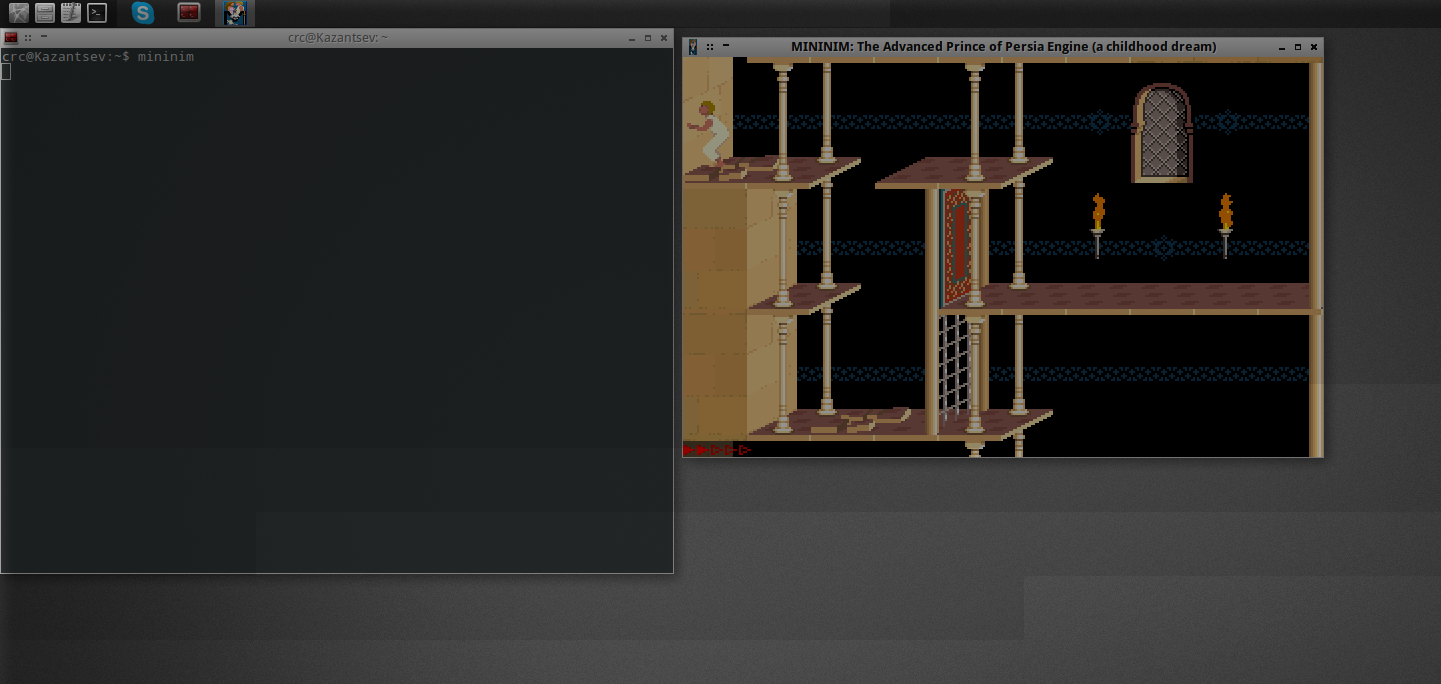Image resolution: width=1441 pixels, height=684 pixels.
Task: Launch the terminal emulator from the panel
Action: click(x=97, y=13)
